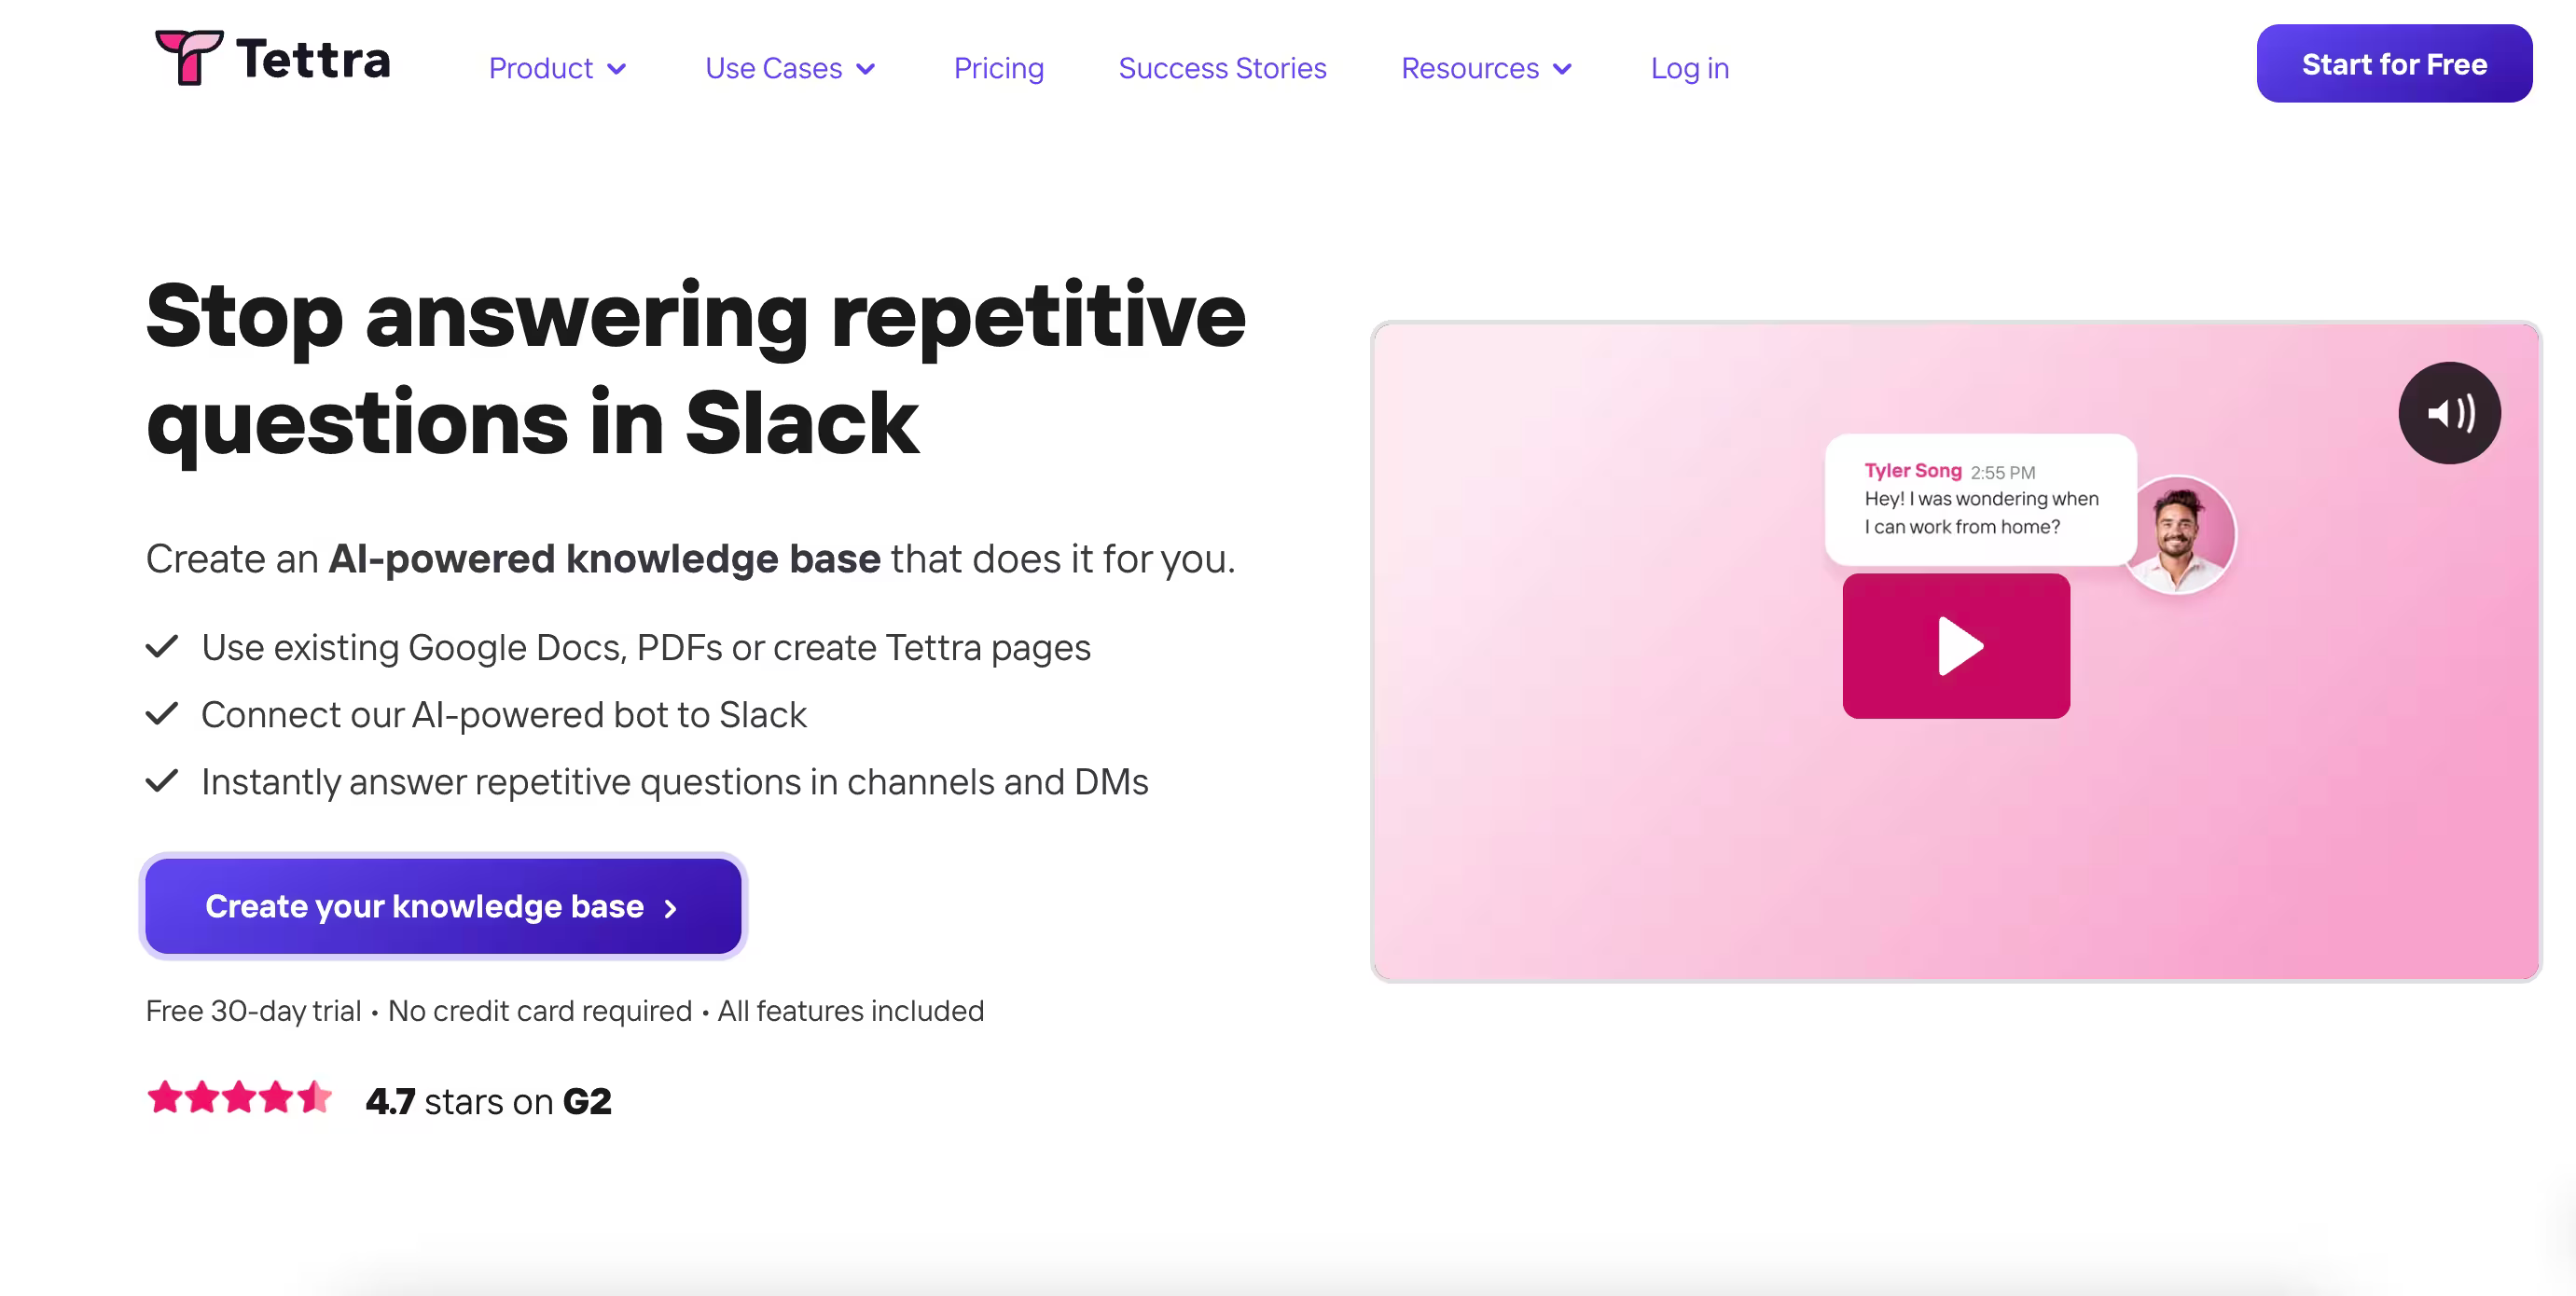The image size is (2576, 1296).
Task: Click the five-star rating icons
Action: (240, 1098)
